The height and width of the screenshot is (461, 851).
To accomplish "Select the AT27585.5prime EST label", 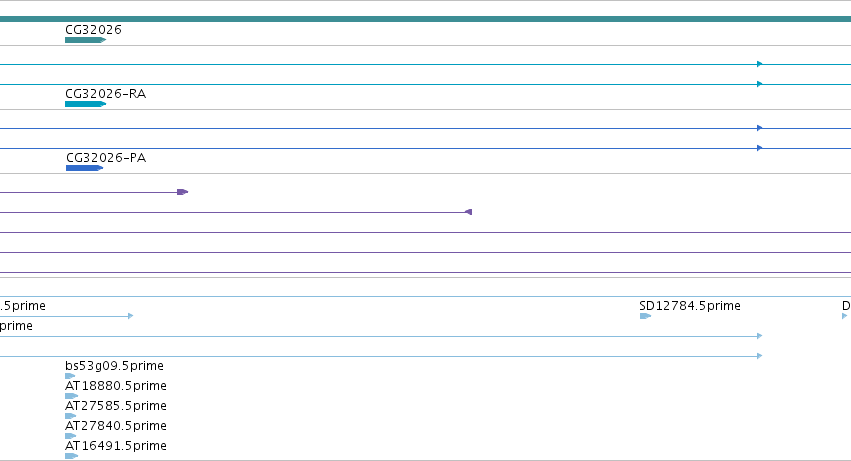I will (x=116, y=406).
